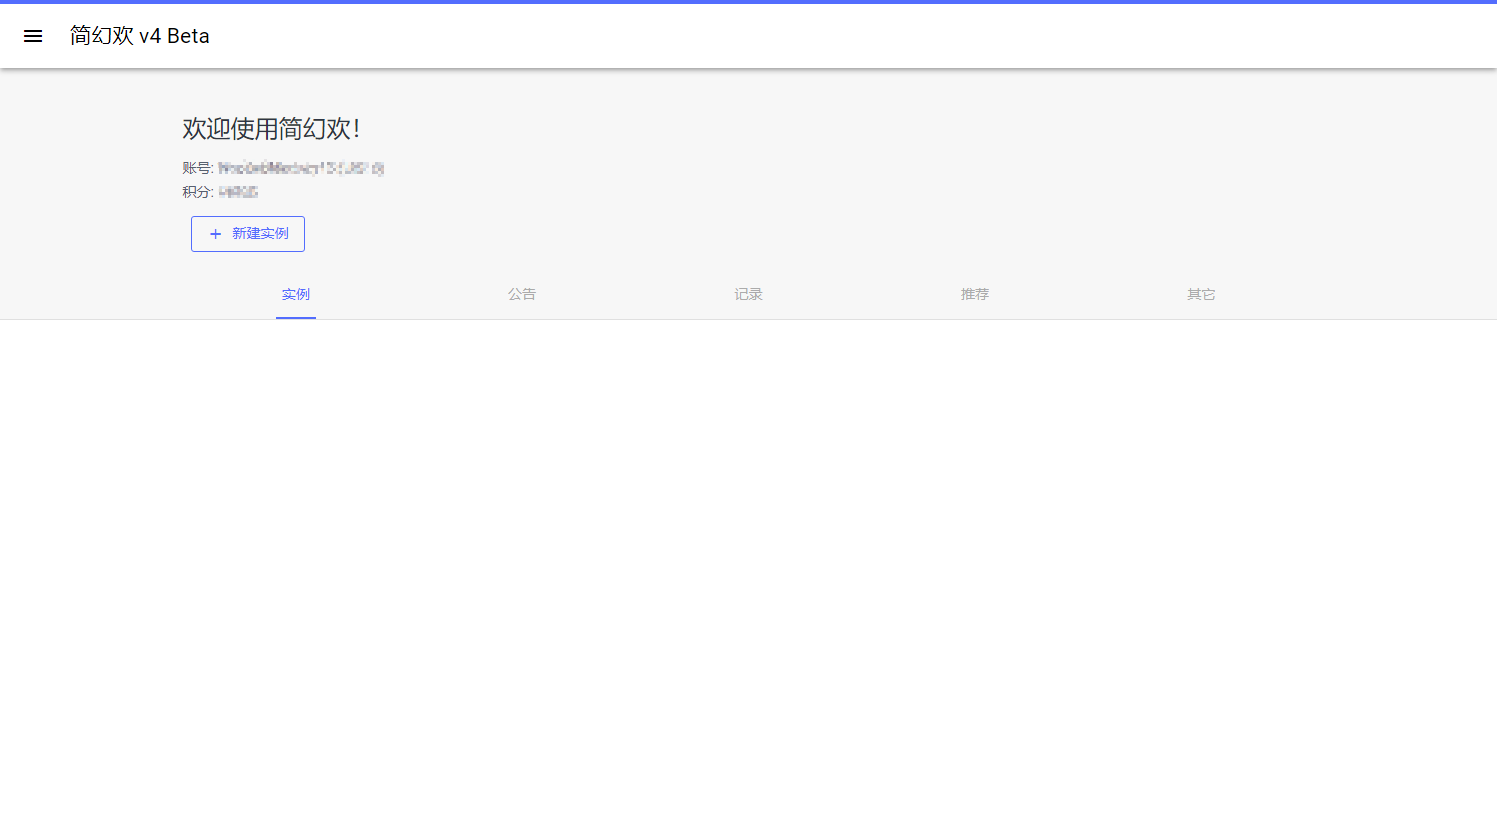The image size is (1497, 813).
Task: Click the 欢迎使用简幻欢! heading
Action: [271, 129]
